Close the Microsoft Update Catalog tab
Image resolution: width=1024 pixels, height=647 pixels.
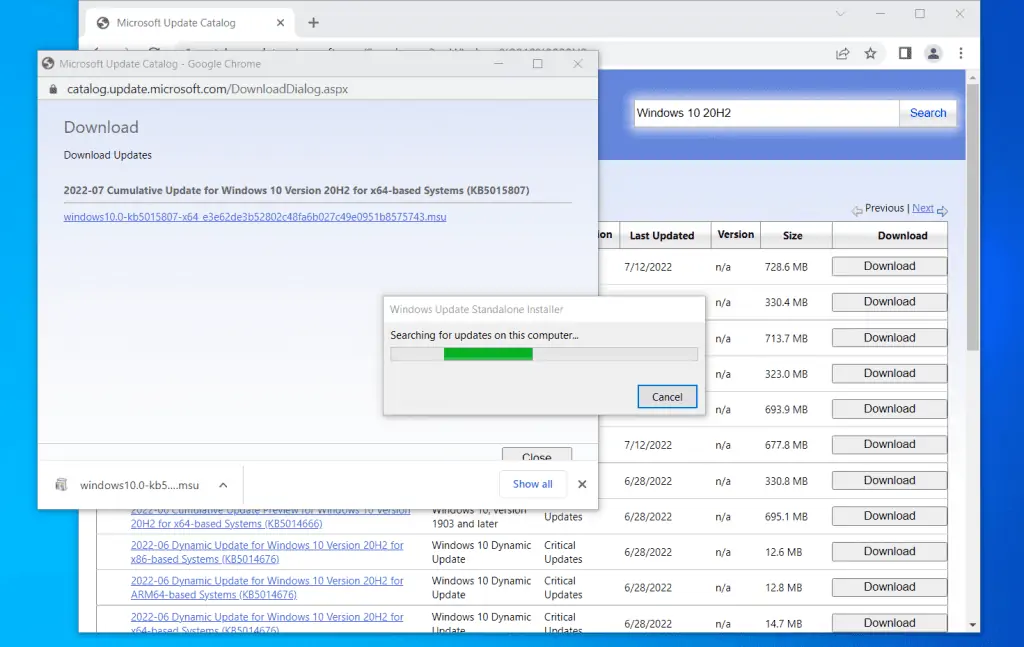280,23
